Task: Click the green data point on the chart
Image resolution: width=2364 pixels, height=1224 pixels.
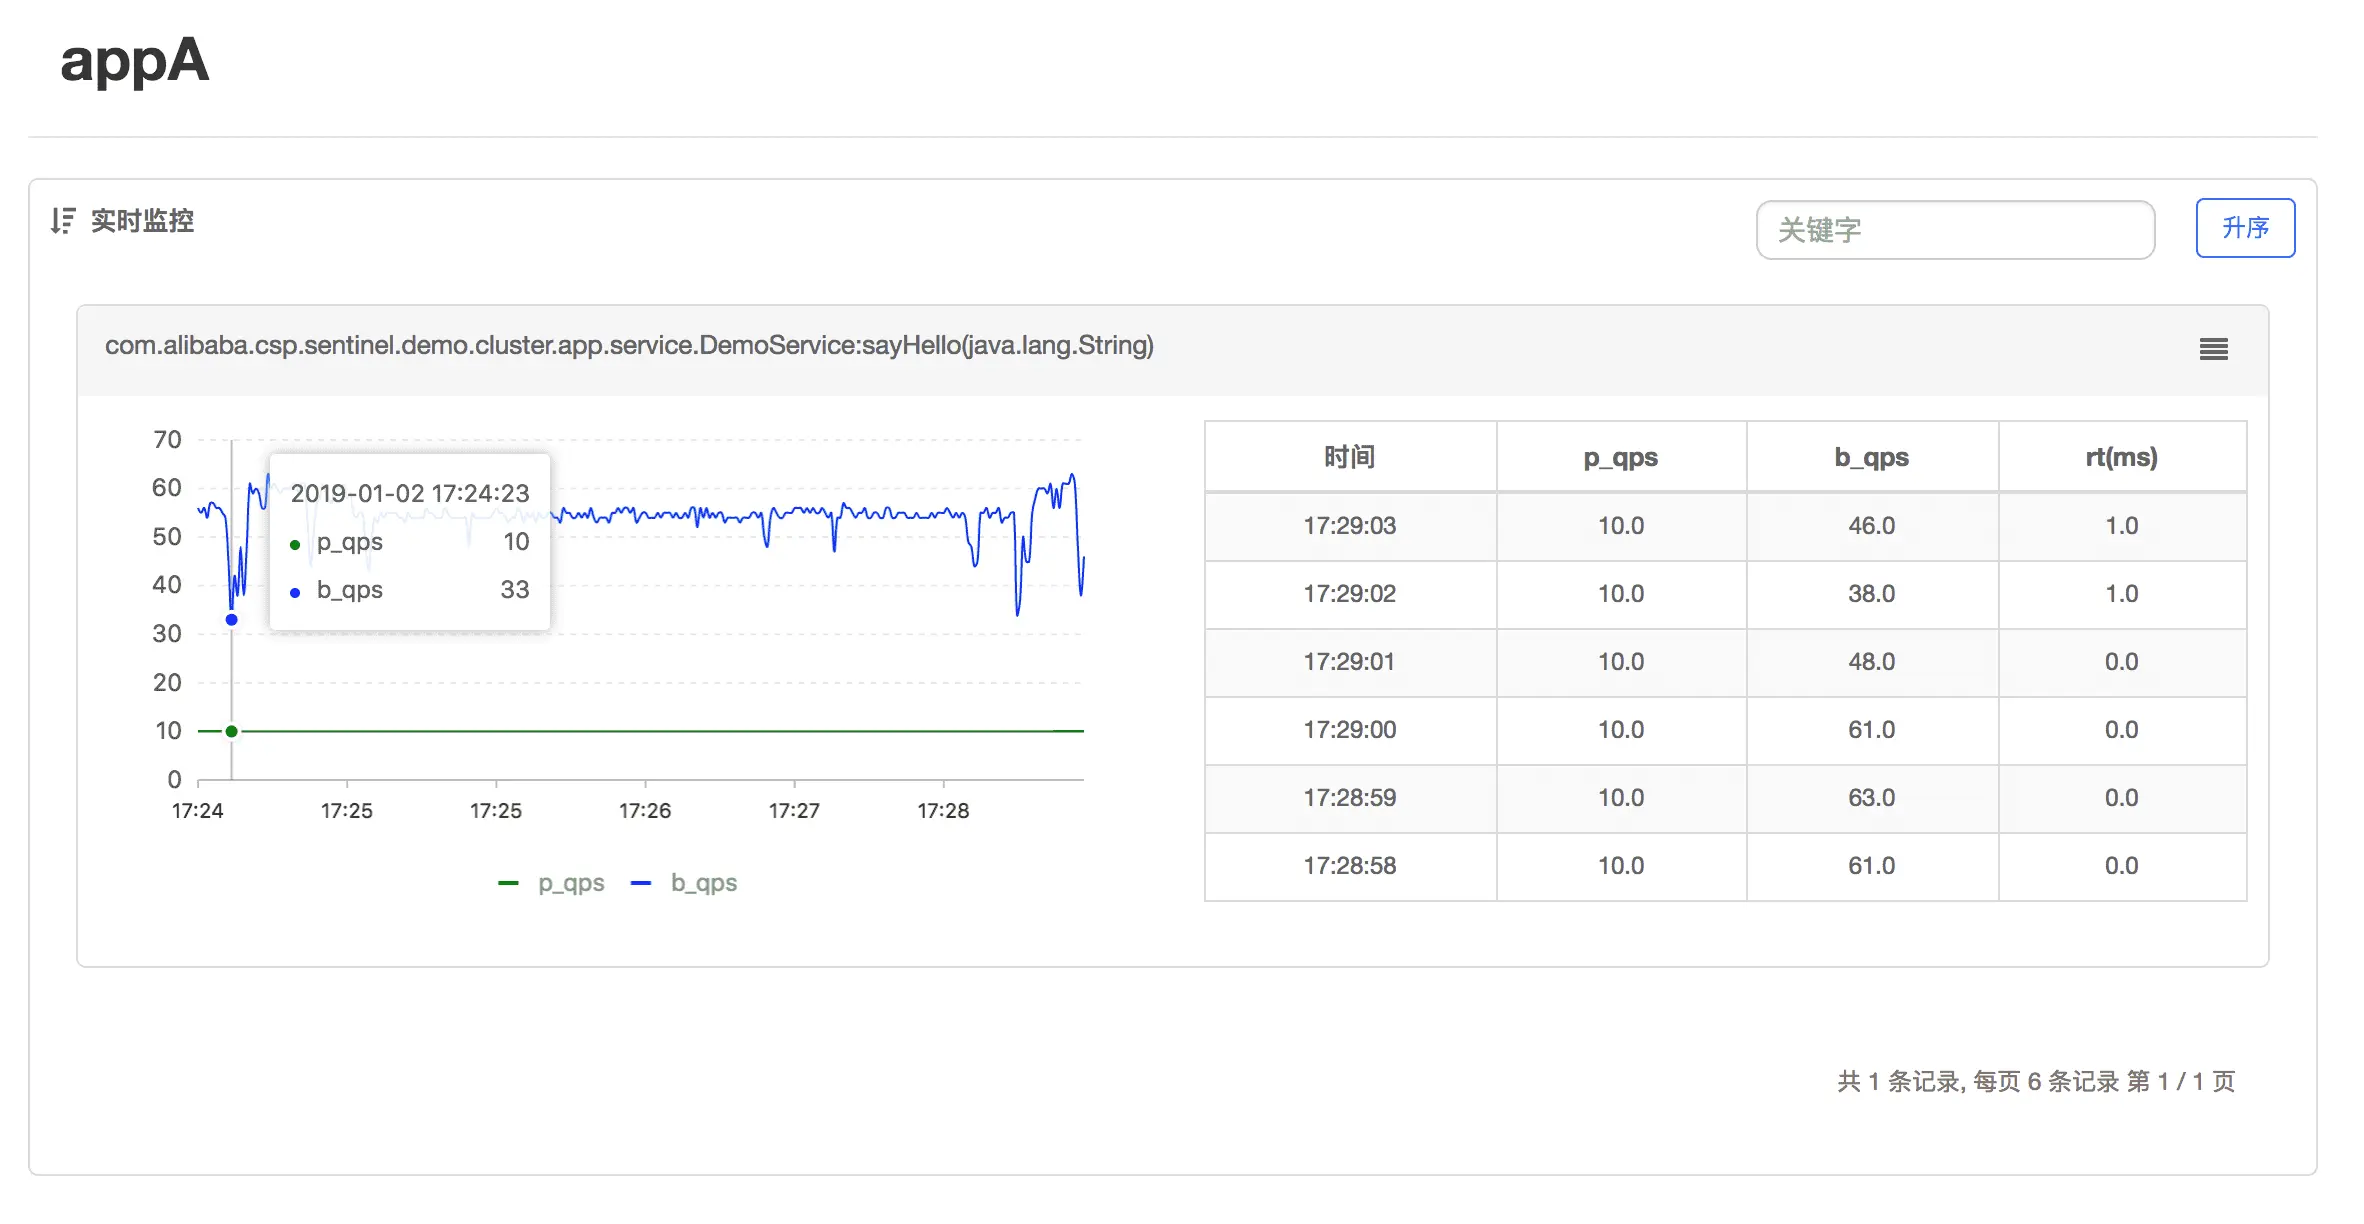Action: tap(232, 730)
